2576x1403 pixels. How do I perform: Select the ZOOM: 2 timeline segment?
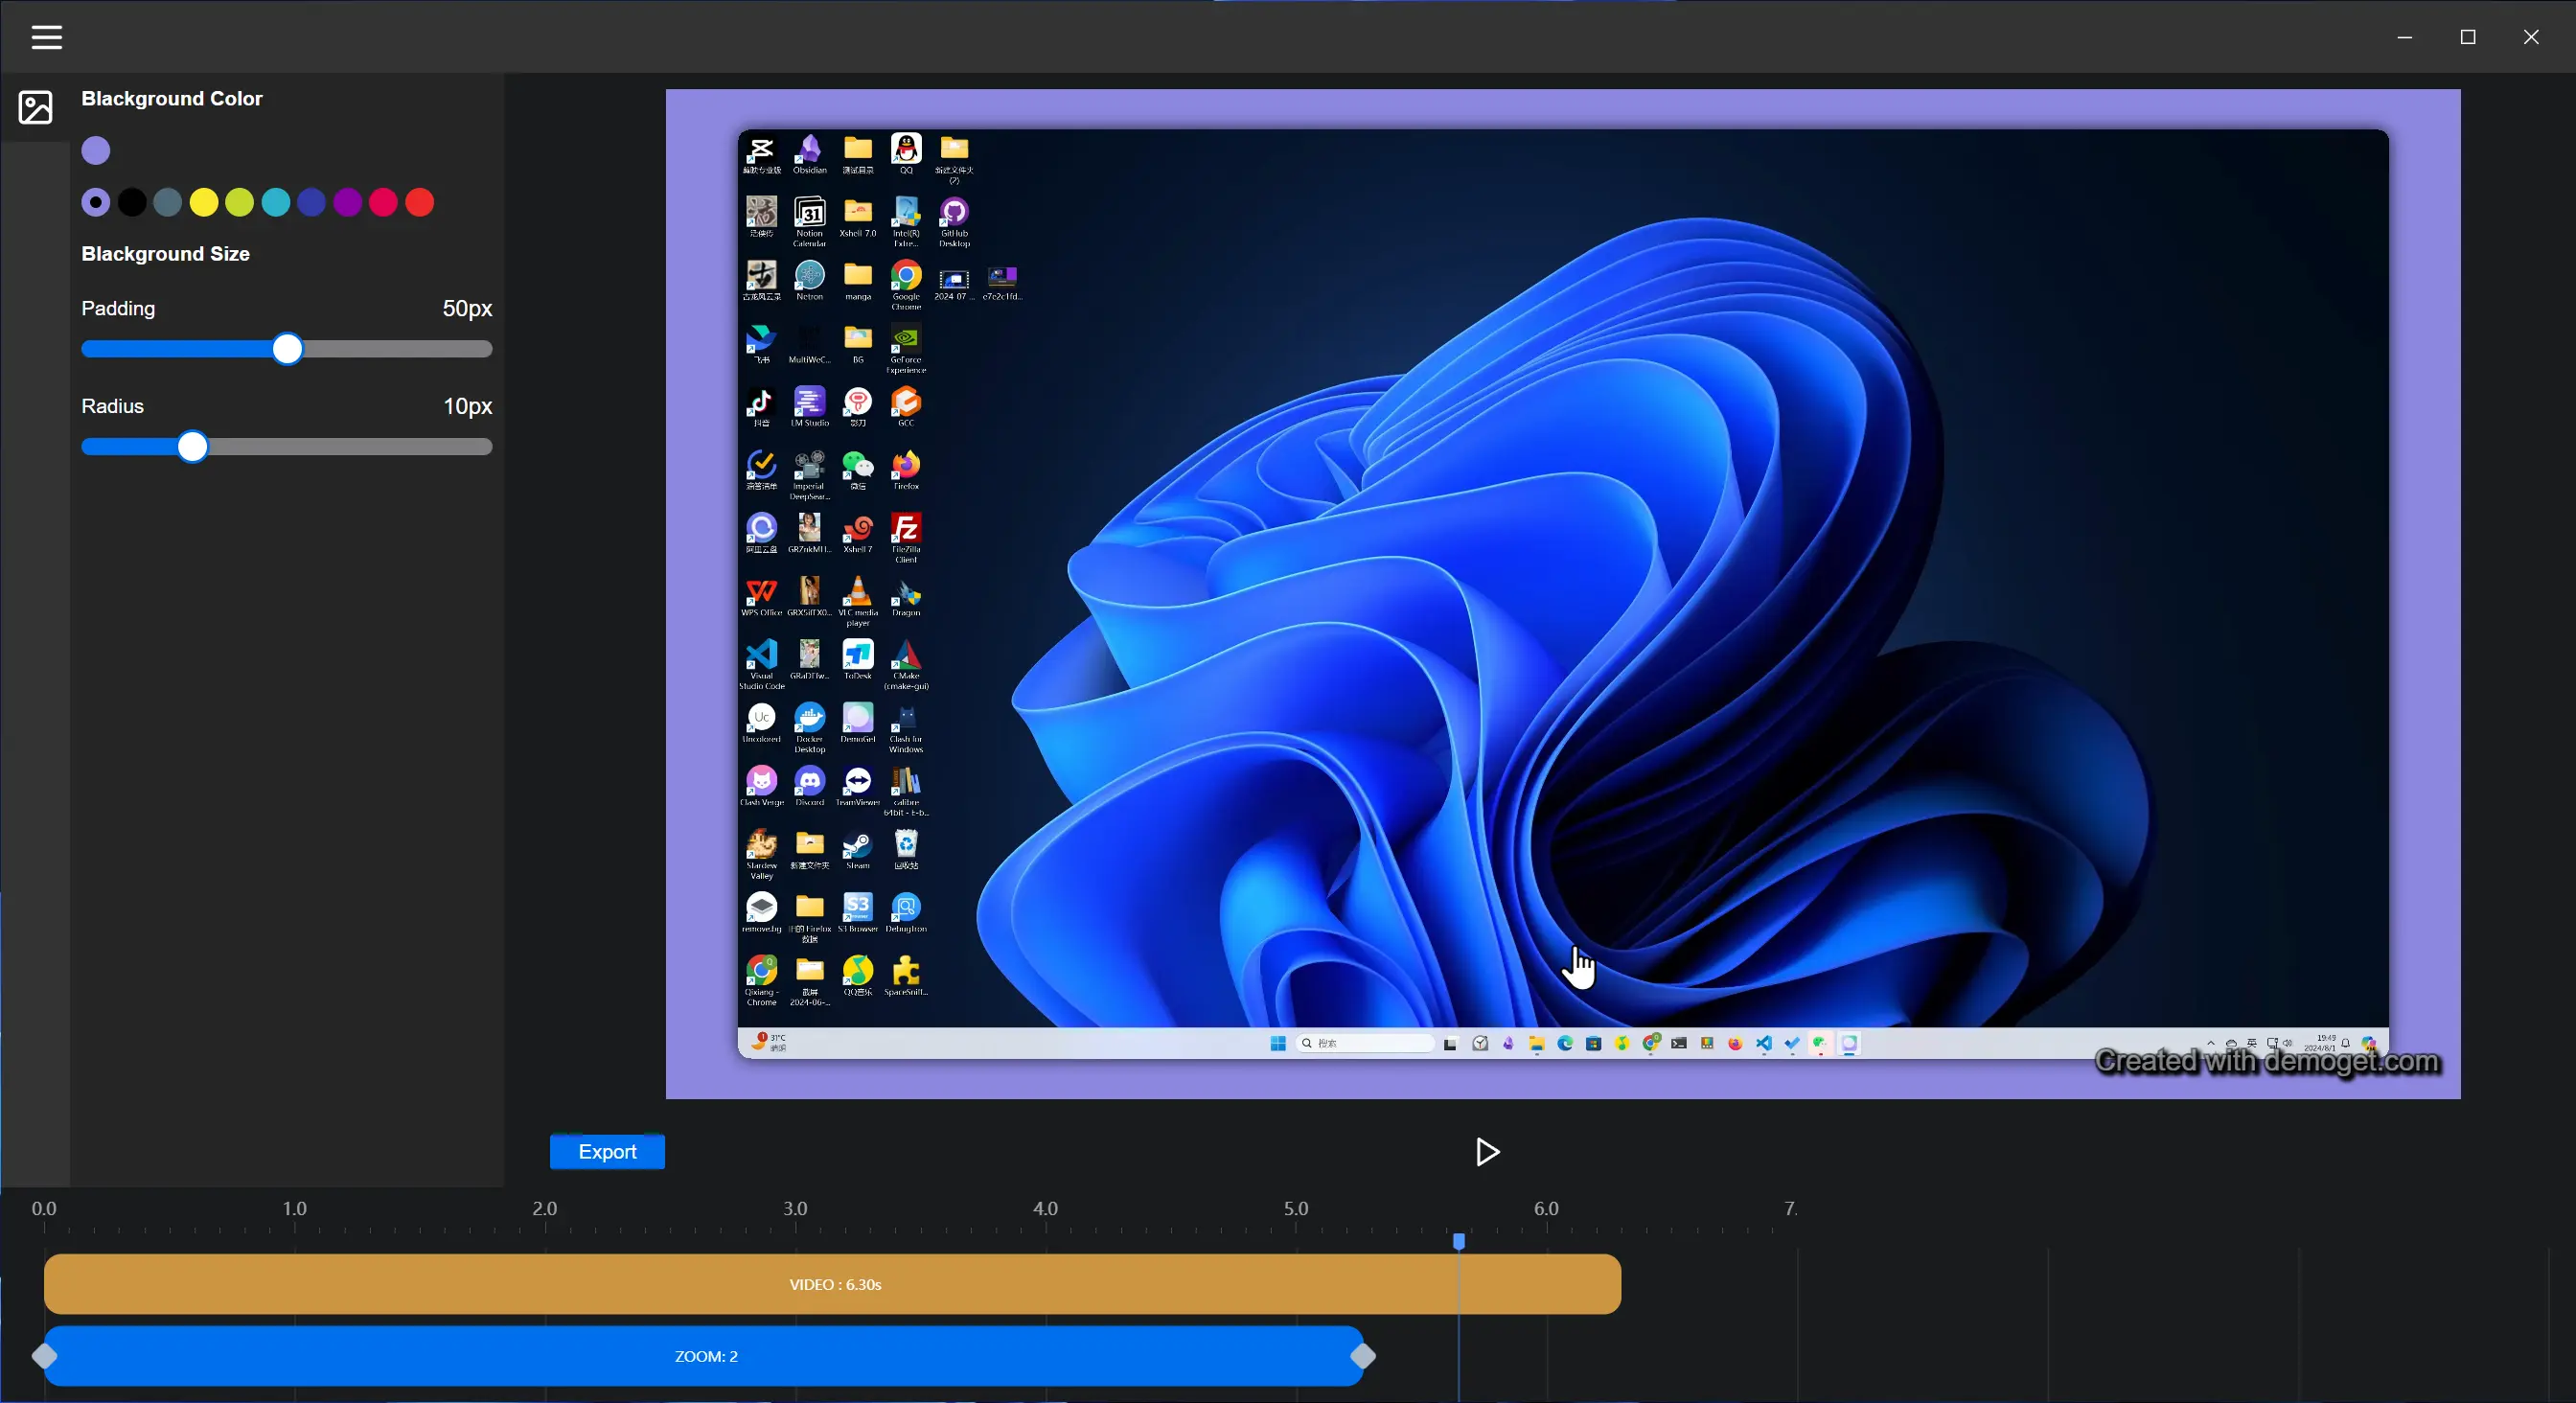tap(704, 1356)
